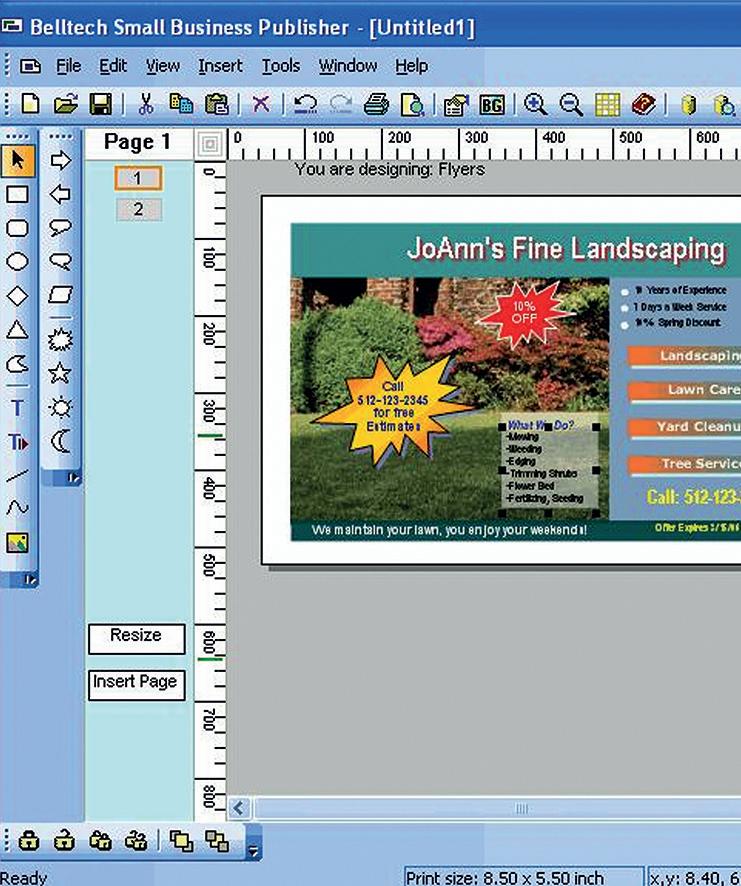
Task: Click the Undo arrow icon
Action: [306, 105]
